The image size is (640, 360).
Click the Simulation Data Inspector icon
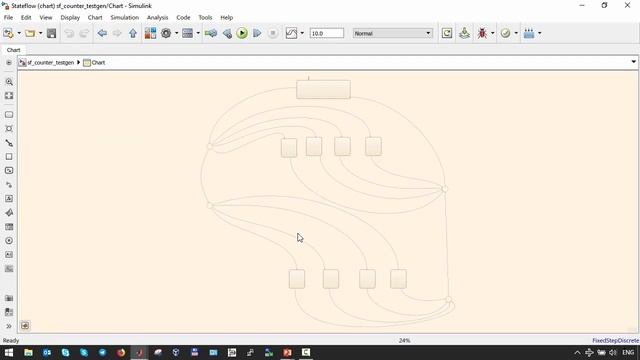291,33
